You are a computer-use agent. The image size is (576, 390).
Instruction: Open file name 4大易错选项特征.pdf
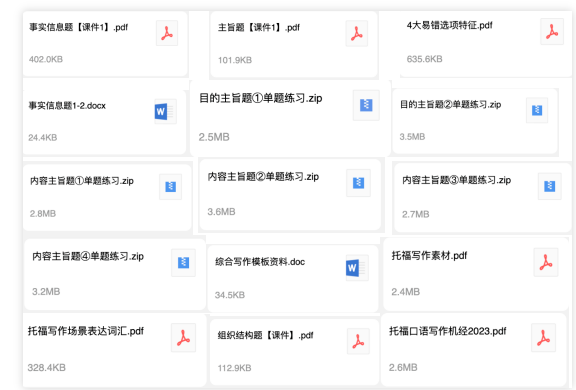449,25
